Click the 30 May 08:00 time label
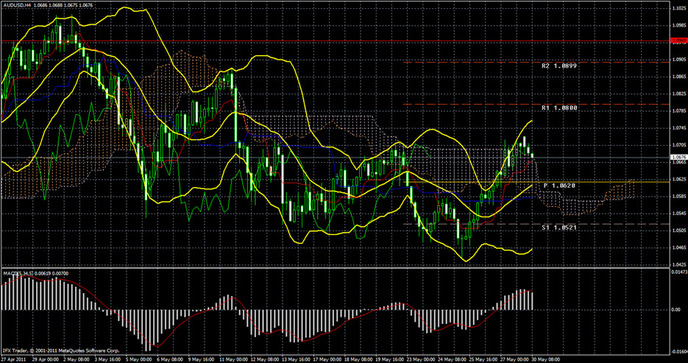This screenshot has height=363, width=688. (546, 359)
